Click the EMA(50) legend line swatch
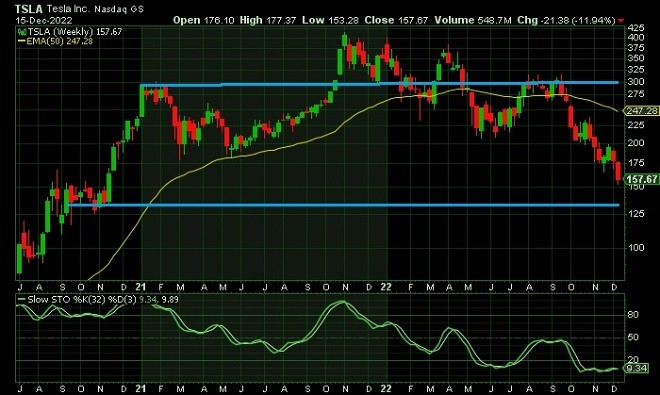This screenshot has width=660, height=395. (21, 41)
